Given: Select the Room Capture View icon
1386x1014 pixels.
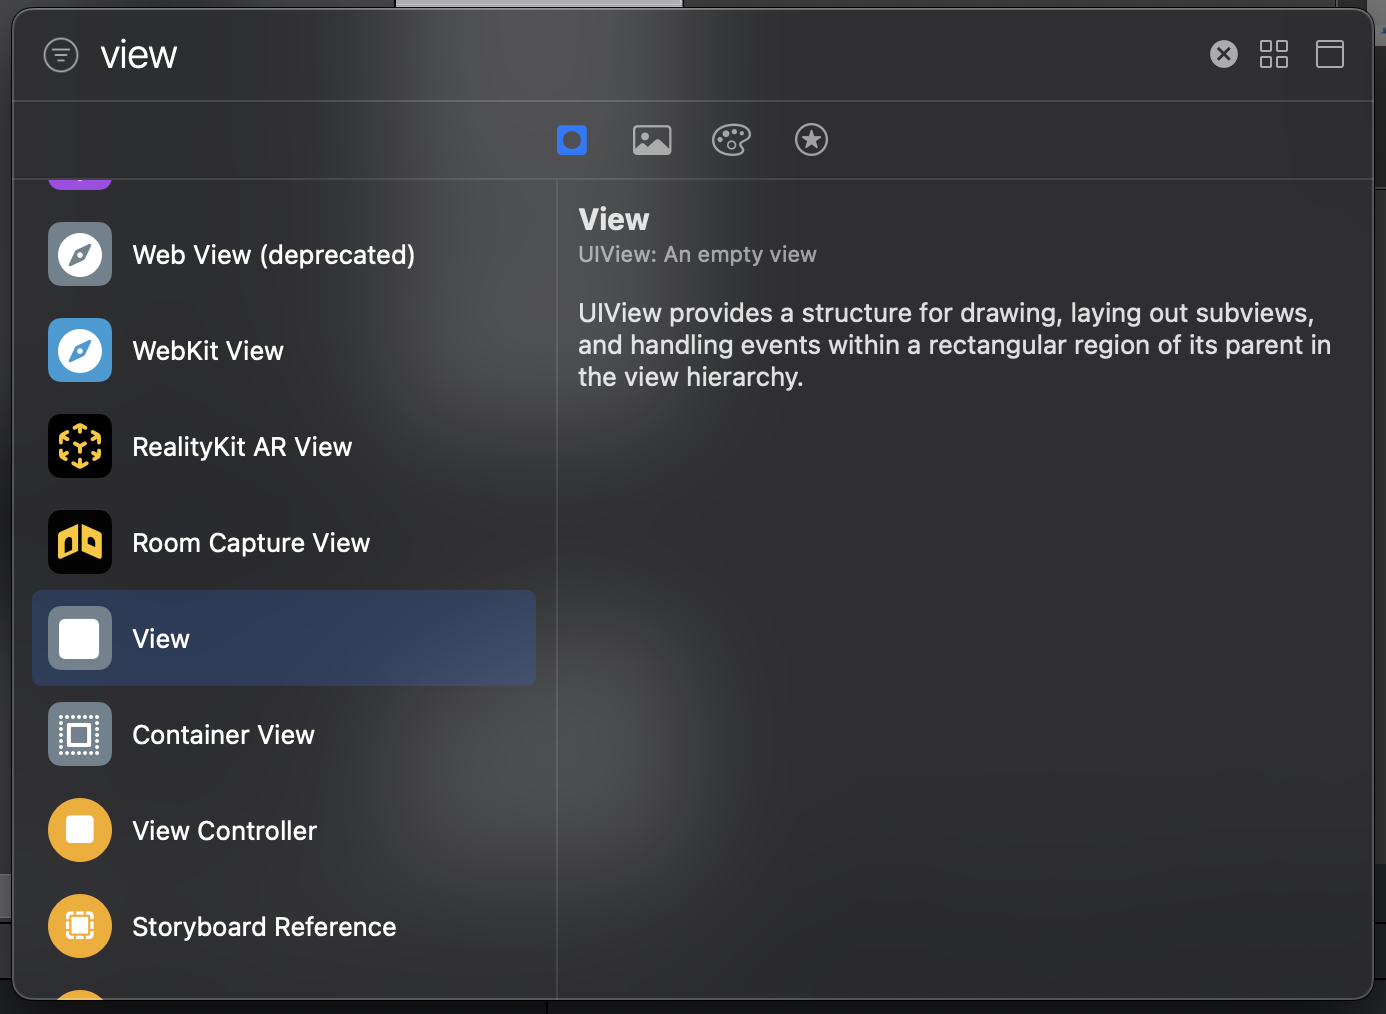Looking at the screenshot, I should 80,542.
